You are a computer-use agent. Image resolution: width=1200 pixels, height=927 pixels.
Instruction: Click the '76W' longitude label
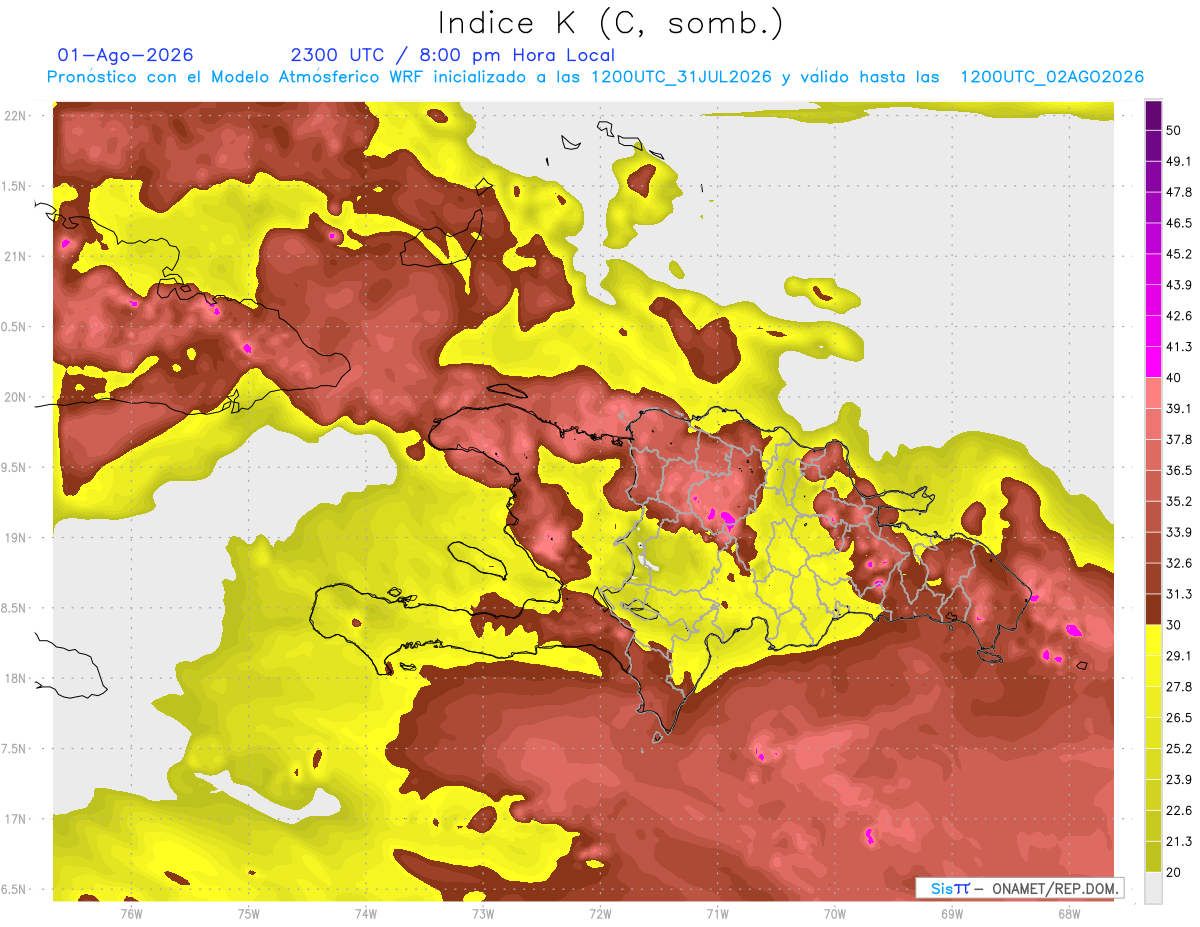tap(131, 914)
